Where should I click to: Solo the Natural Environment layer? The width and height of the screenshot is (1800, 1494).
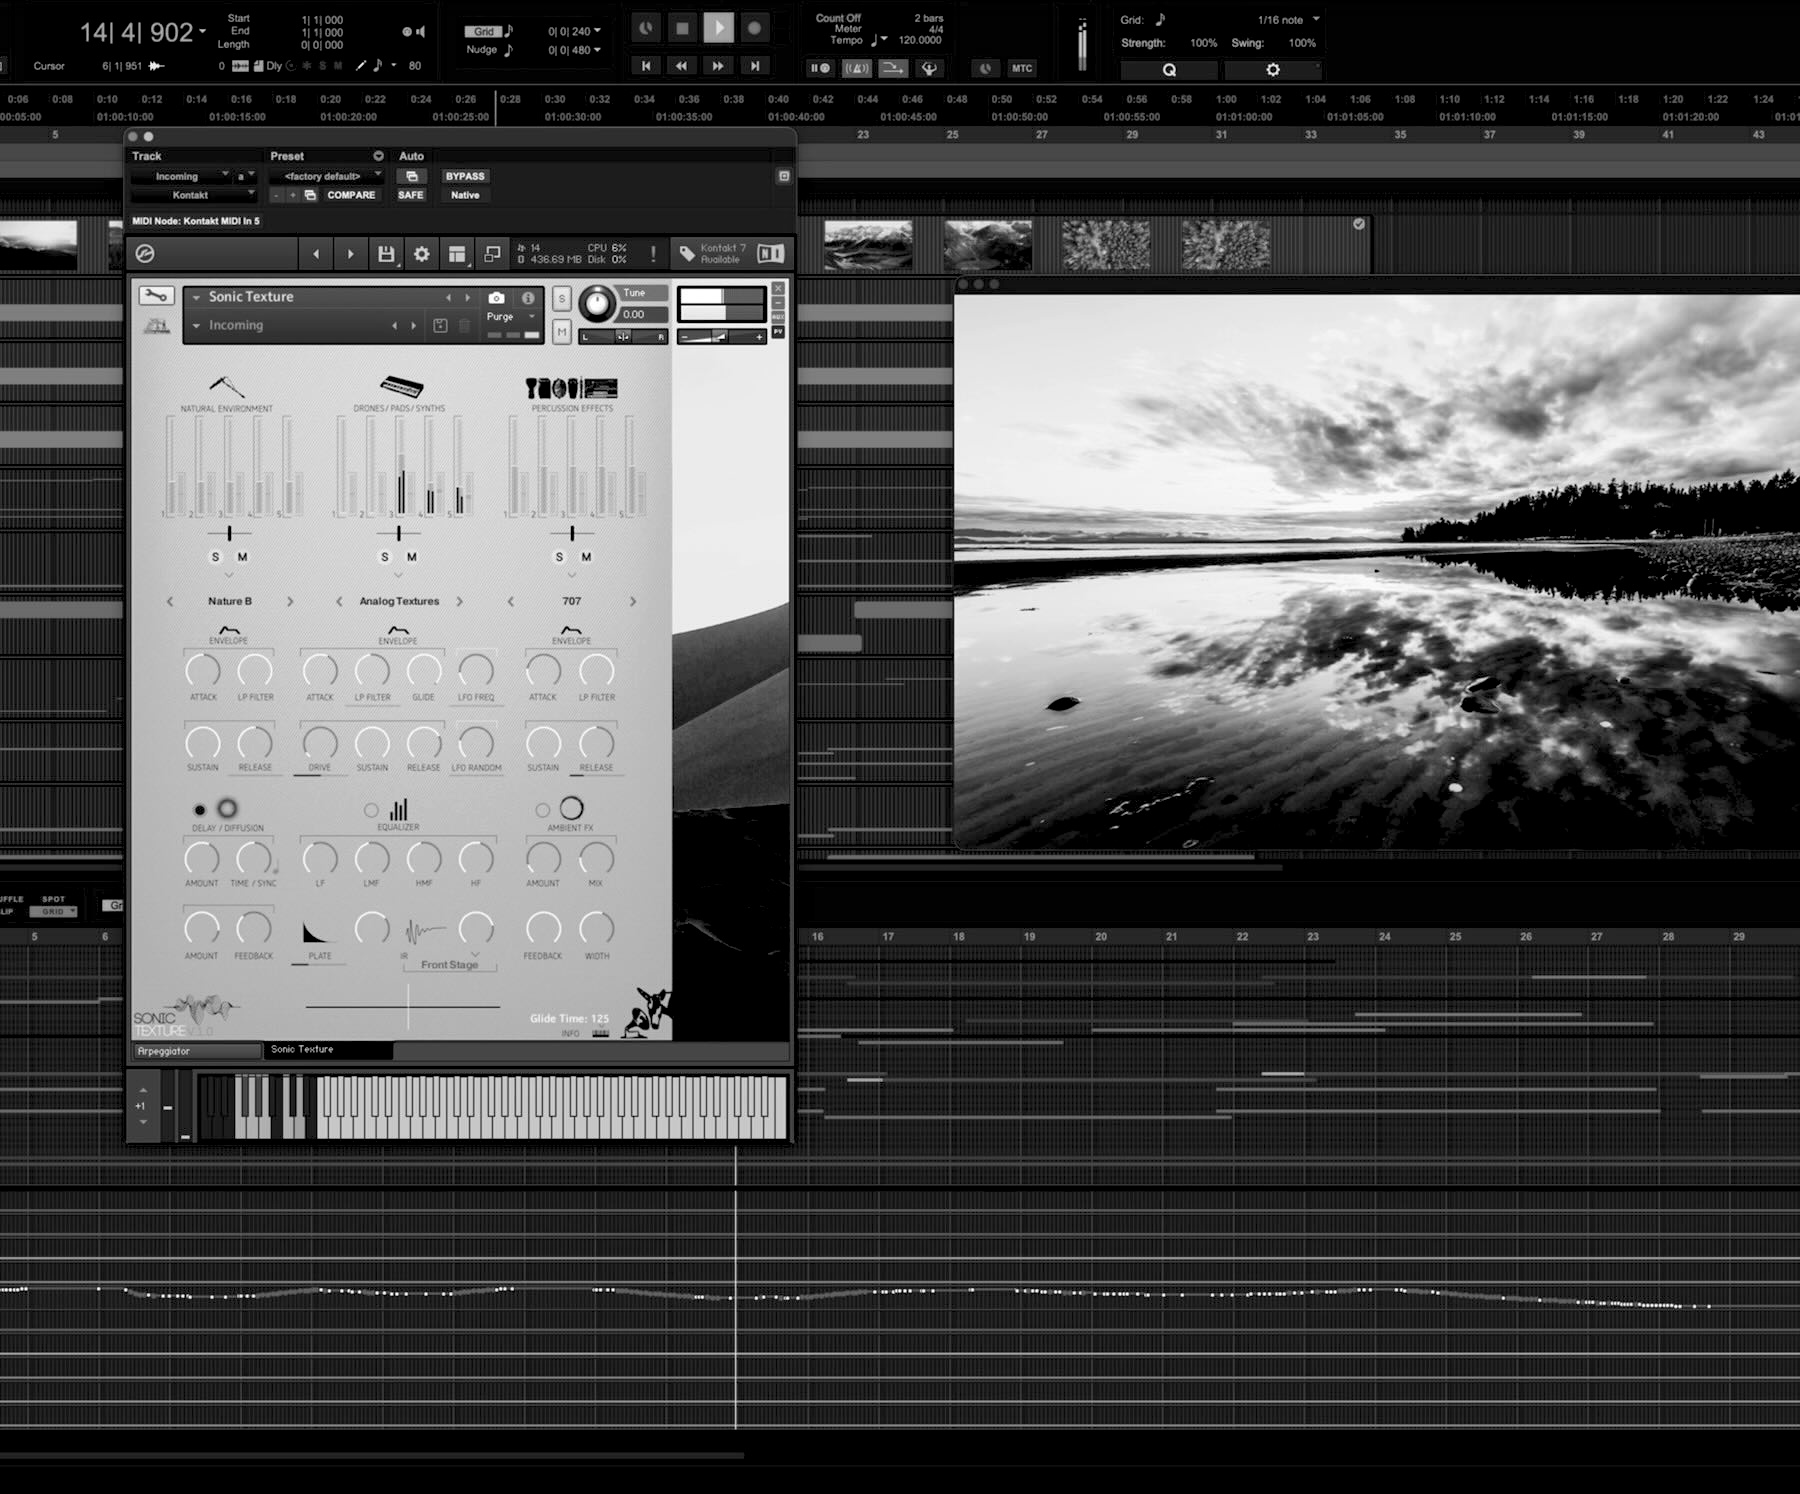tap(215, 557)
